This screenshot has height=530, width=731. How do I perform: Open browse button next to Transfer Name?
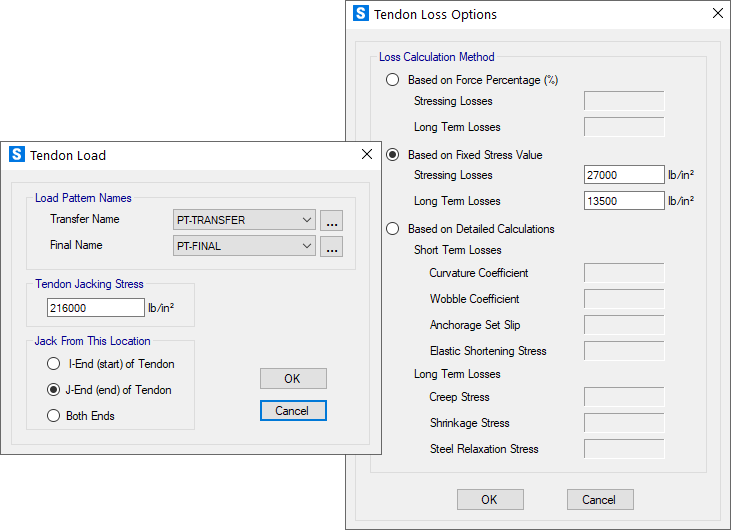pyautogui.click(x=332, y=221)
